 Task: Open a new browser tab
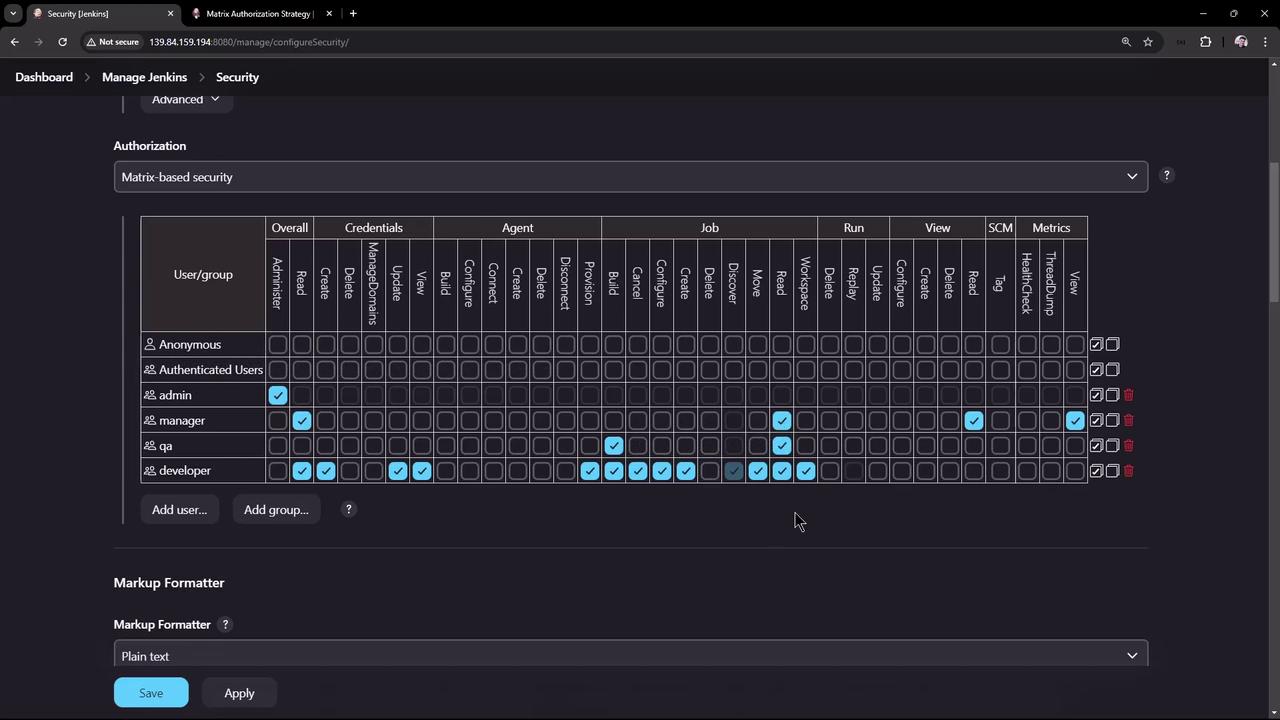point(353,13)
